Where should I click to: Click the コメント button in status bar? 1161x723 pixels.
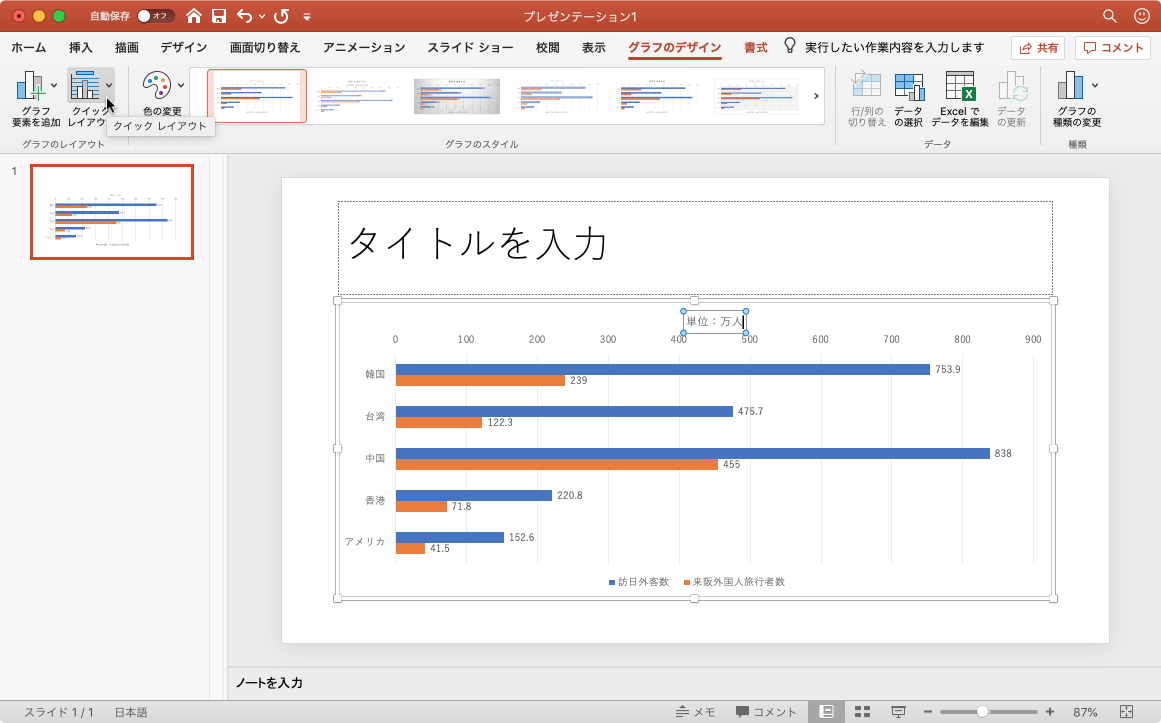(766, 712)
